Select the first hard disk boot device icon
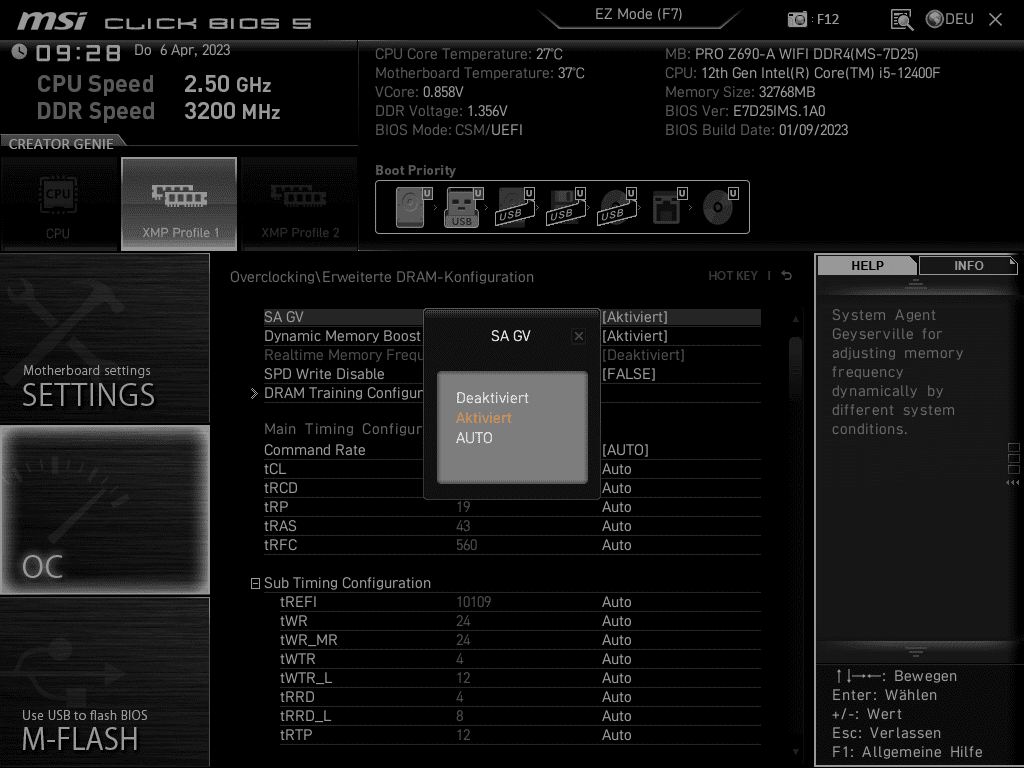Image resolution: width=1024 pixels, height=768 pixels. pyautogui.click(x=413, y=207)
